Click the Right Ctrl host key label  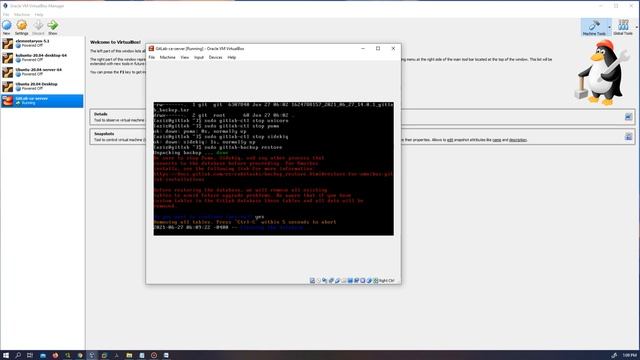pos(387,281)
